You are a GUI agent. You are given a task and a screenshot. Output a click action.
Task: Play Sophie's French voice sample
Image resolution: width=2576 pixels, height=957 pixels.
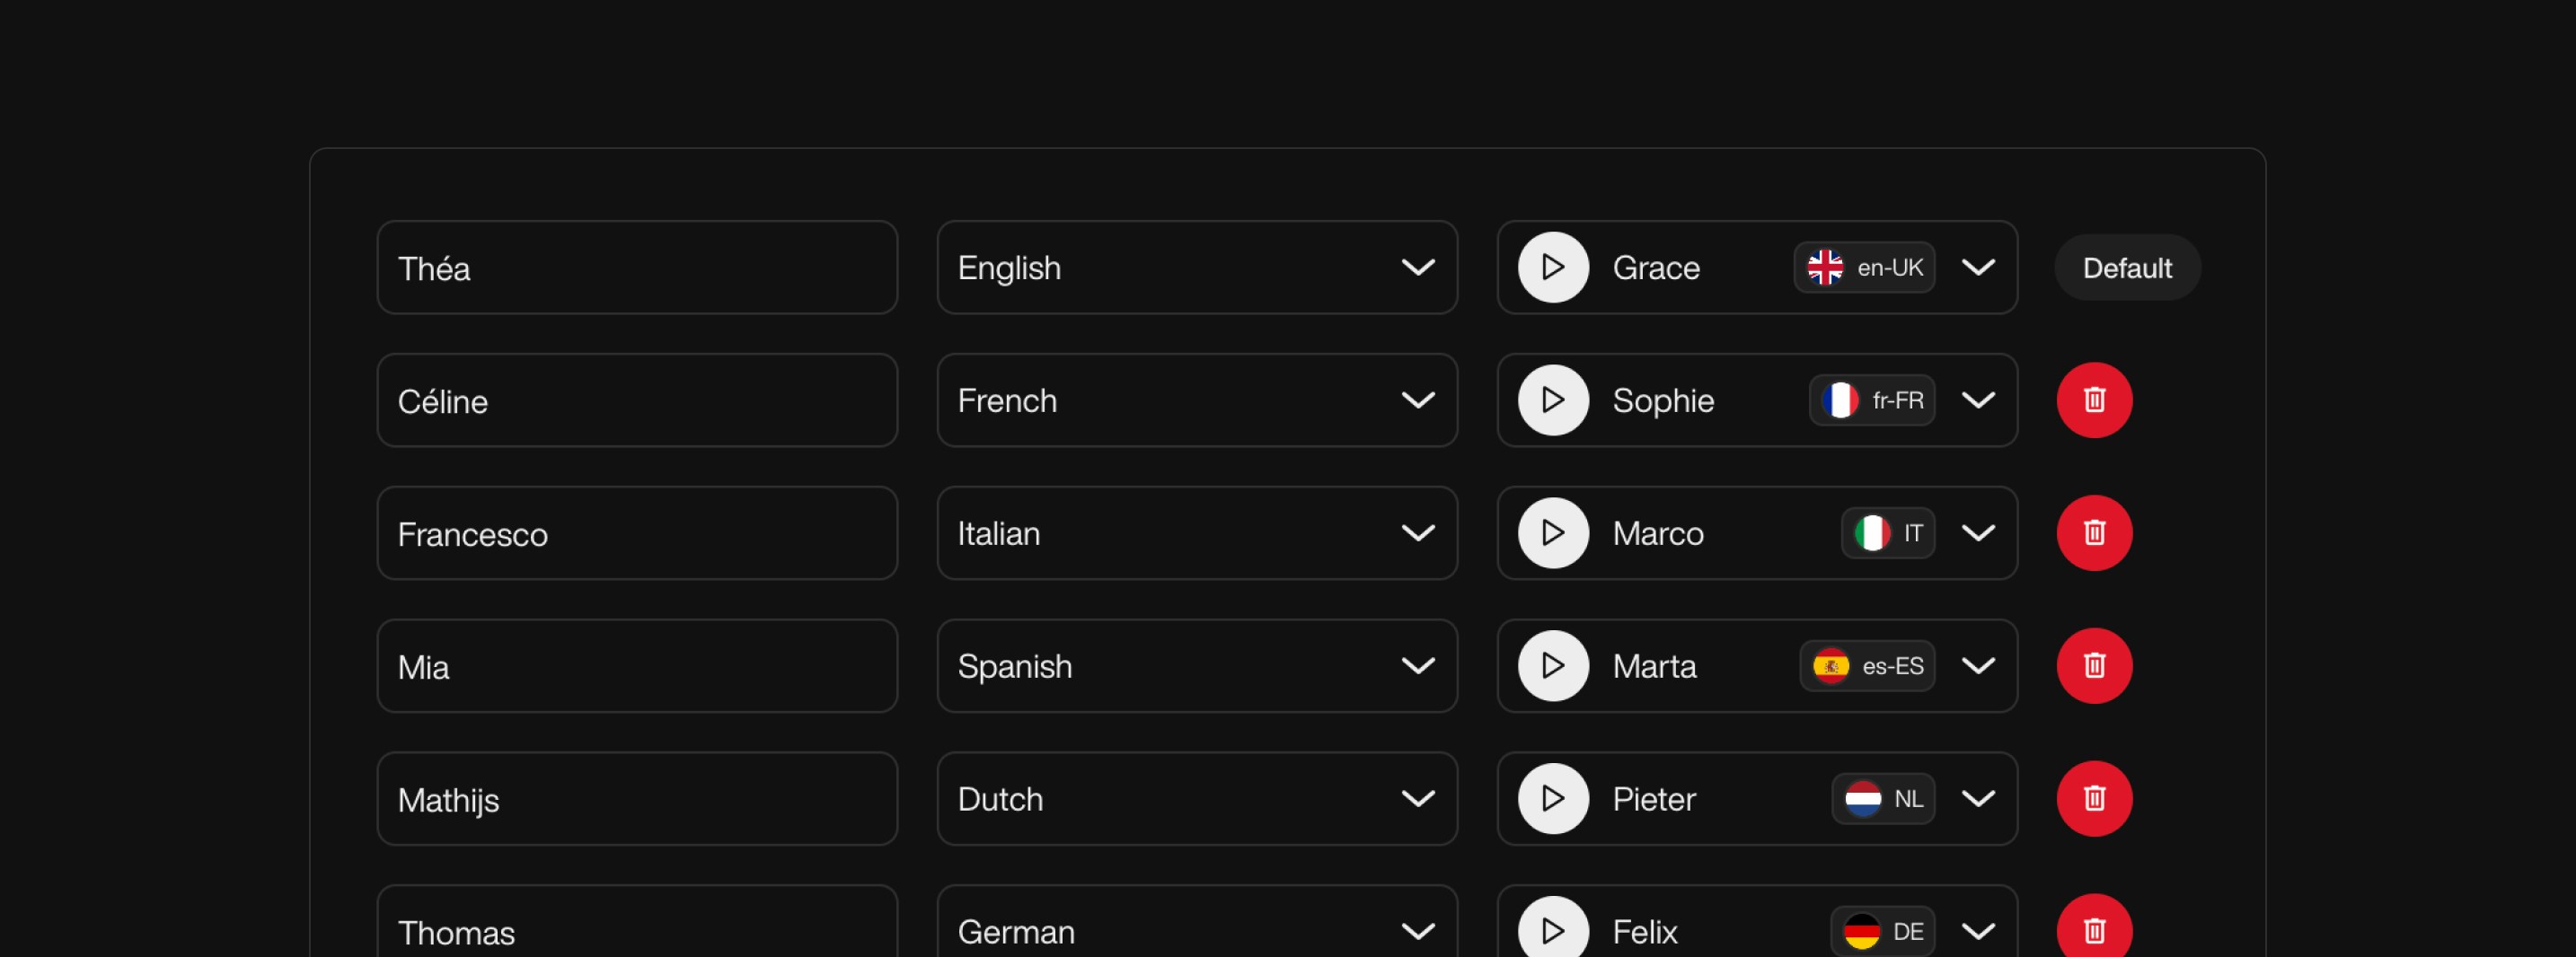(x=1552, y=400)
